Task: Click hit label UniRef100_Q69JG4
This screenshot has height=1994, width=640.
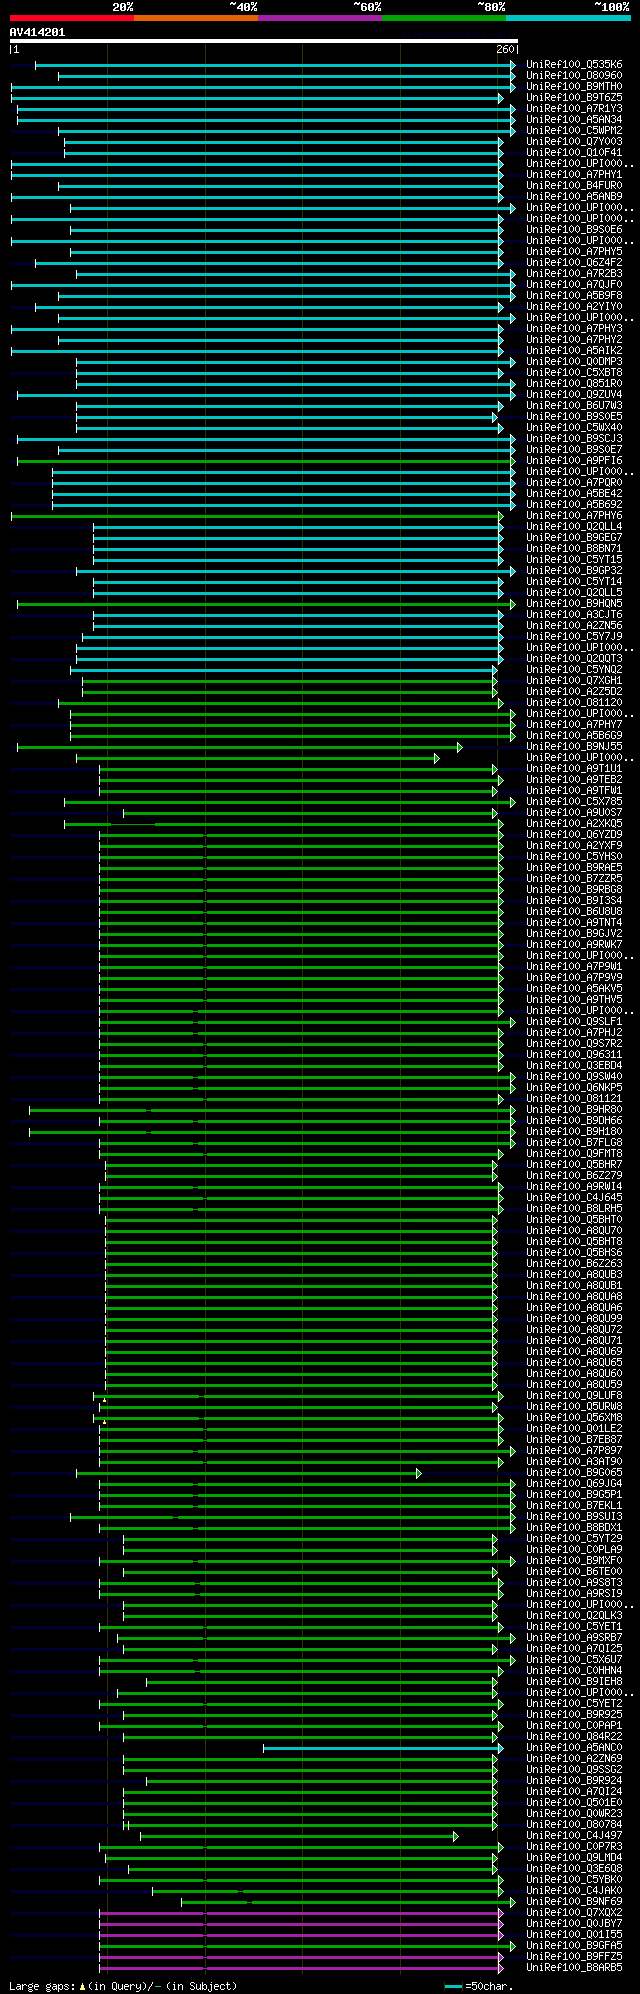Action: (574, 1484)
